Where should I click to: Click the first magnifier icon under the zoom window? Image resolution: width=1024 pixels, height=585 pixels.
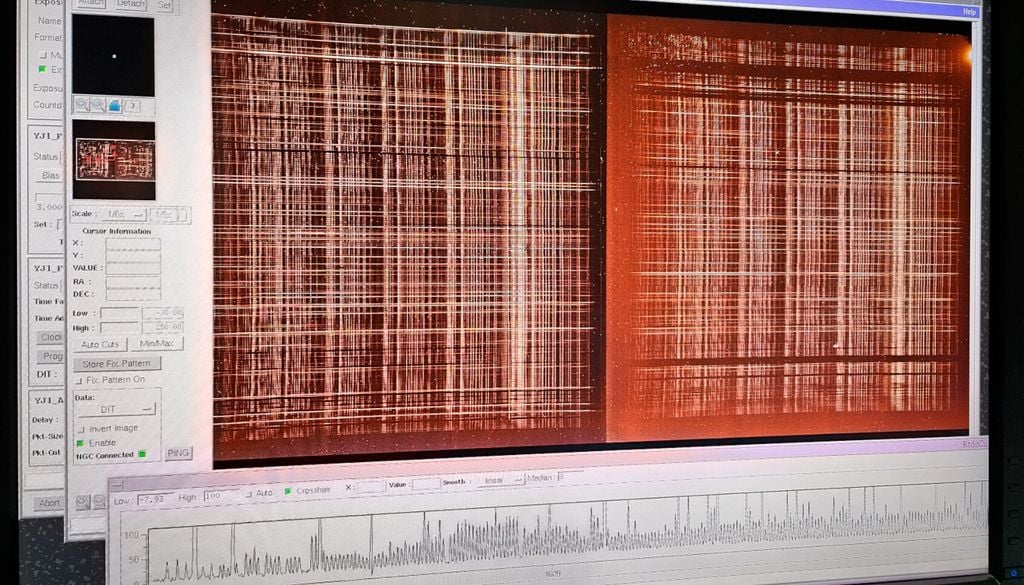(82, 104)
